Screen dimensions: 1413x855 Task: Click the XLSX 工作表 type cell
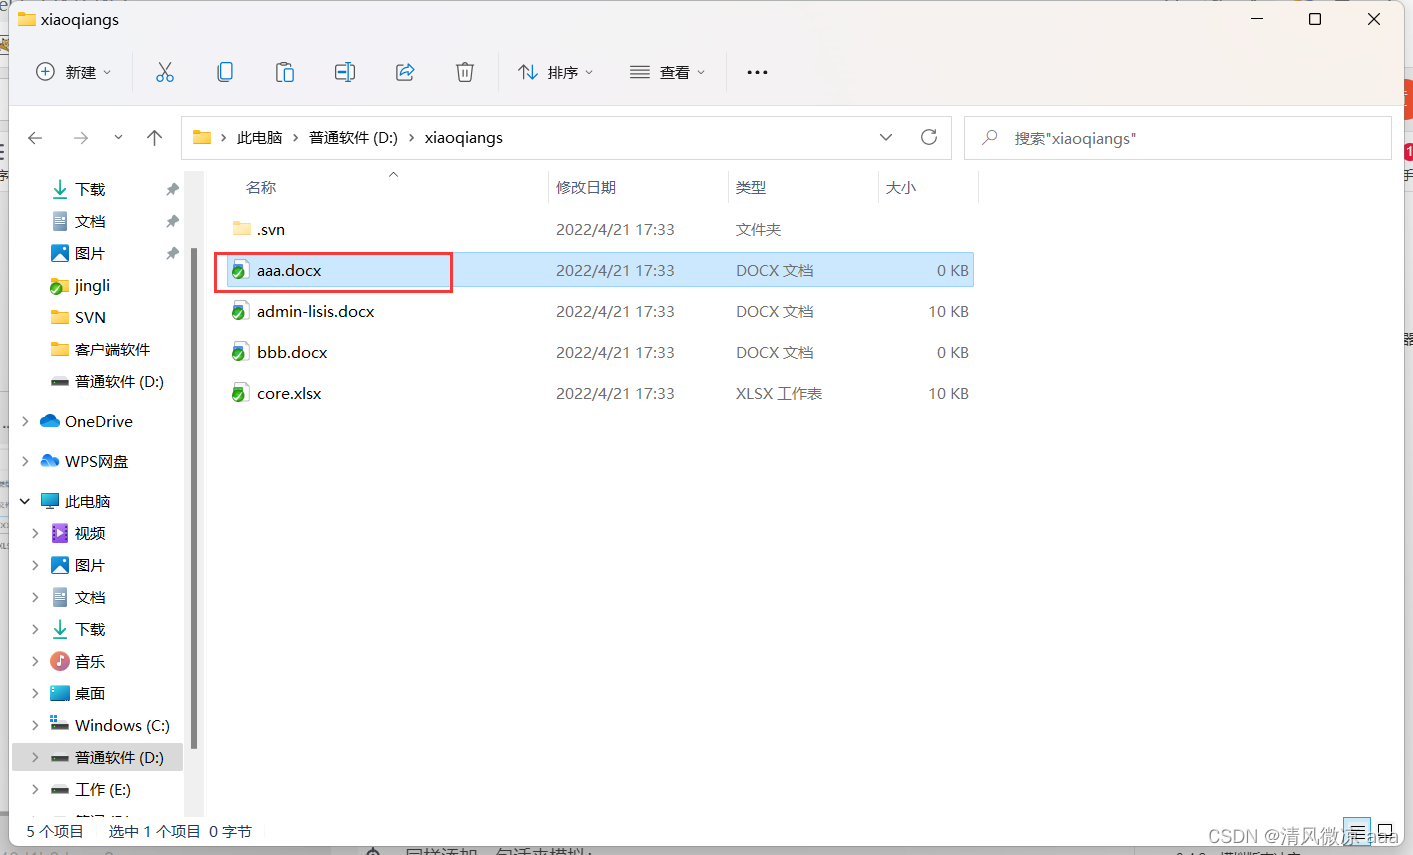tap(779, 393)
